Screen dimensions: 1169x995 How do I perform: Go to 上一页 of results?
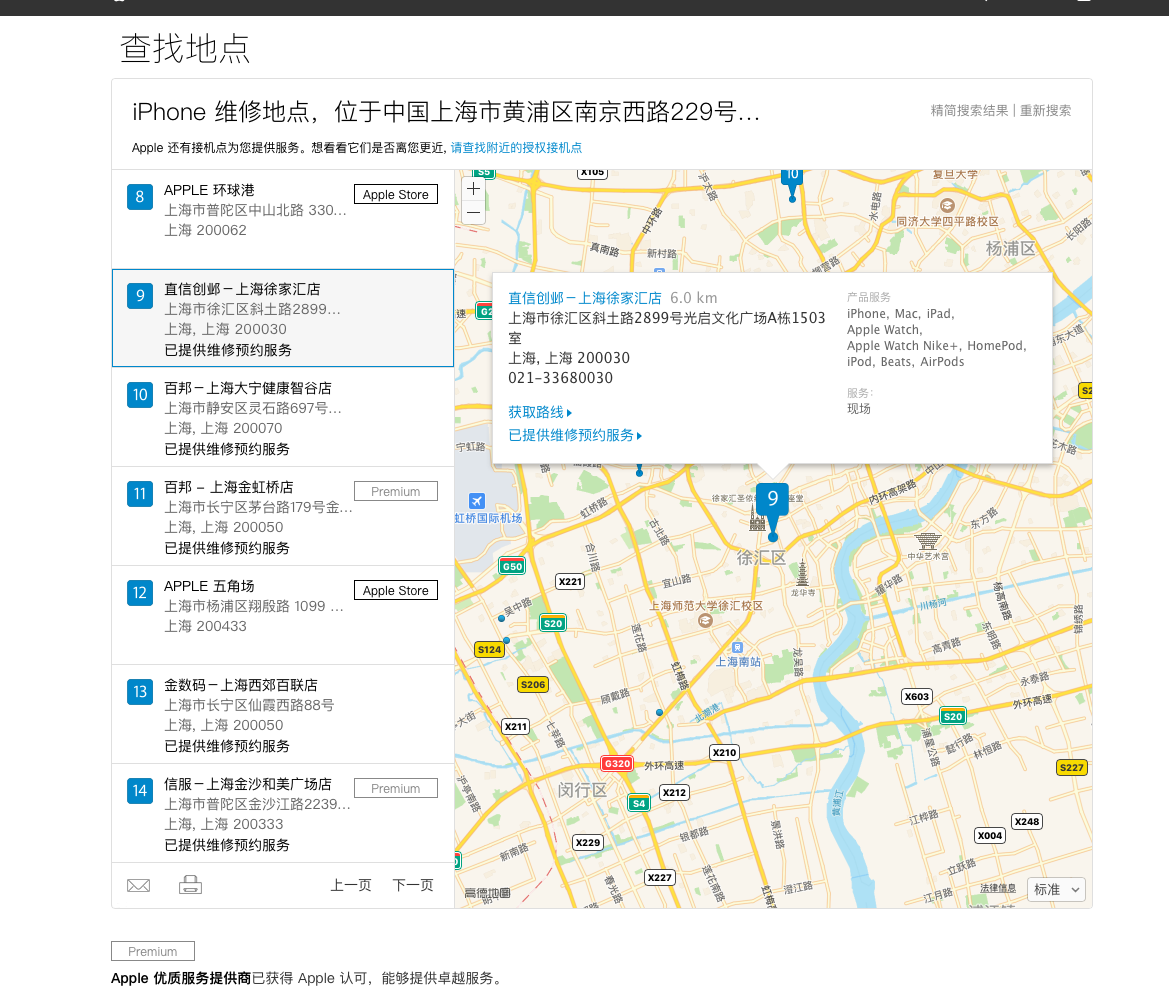pos(351,885)
